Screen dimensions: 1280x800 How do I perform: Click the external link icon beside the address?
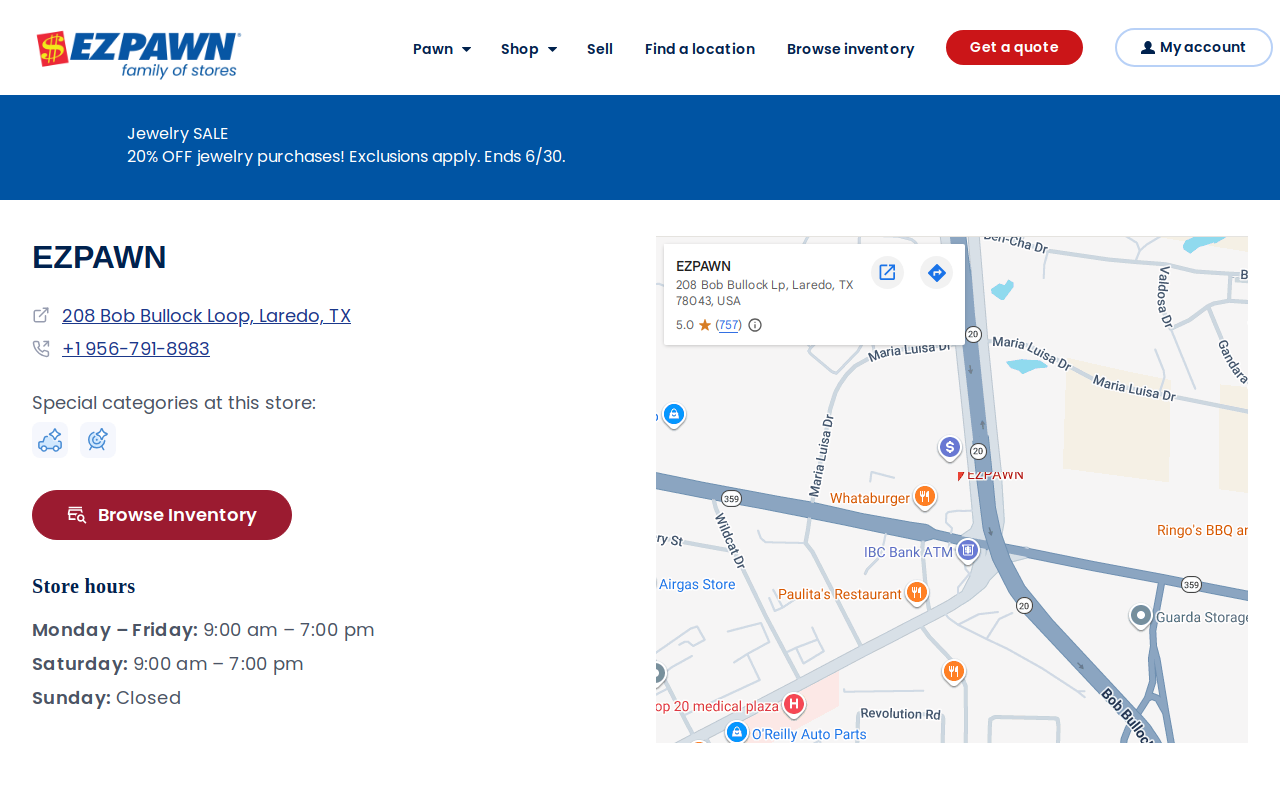coord(41,315)
